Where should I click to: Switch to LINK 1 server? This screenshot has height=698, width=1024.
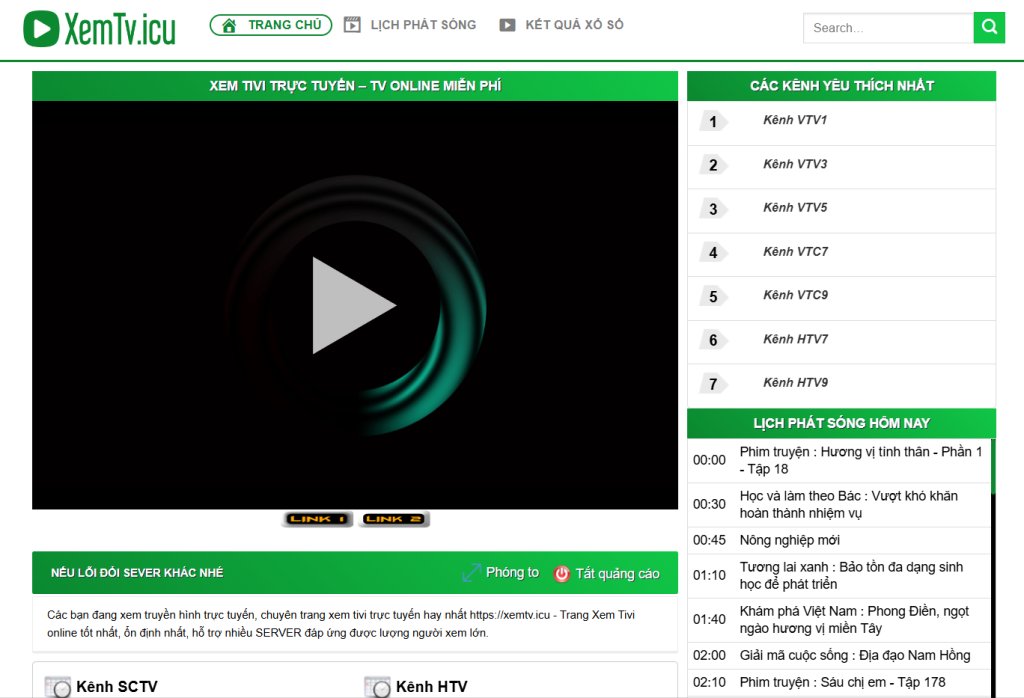(318, 519)
